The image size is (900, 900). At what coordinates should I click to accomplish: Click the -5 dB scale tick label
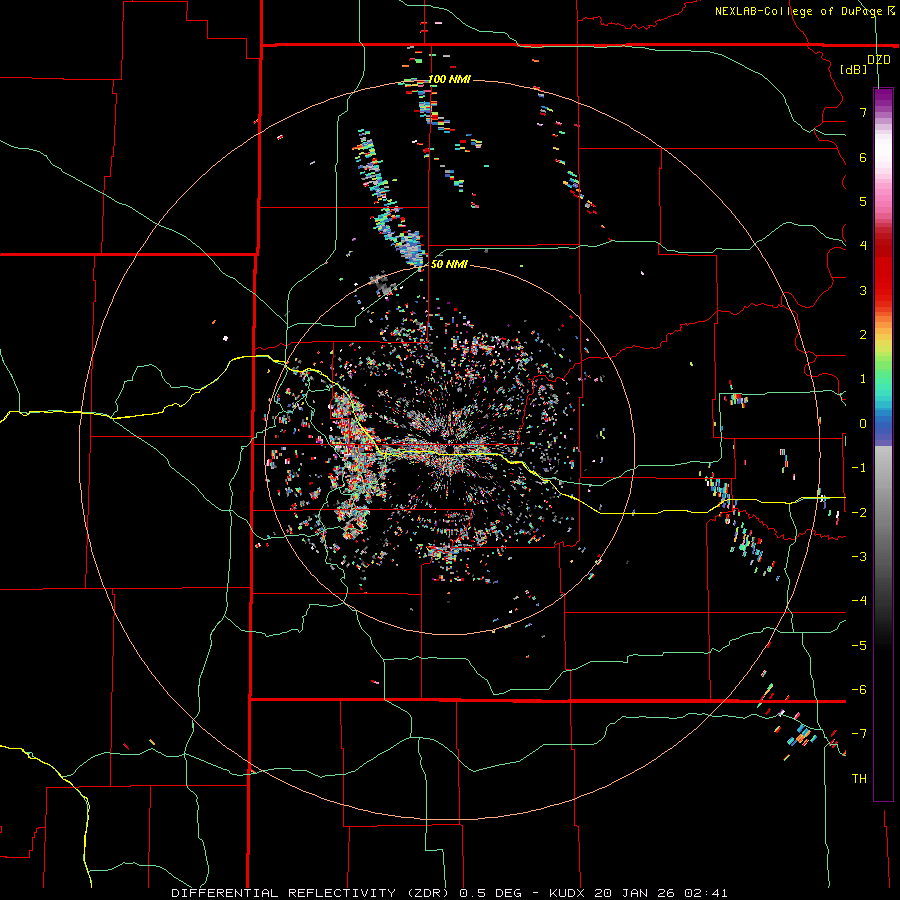(859, 645)
